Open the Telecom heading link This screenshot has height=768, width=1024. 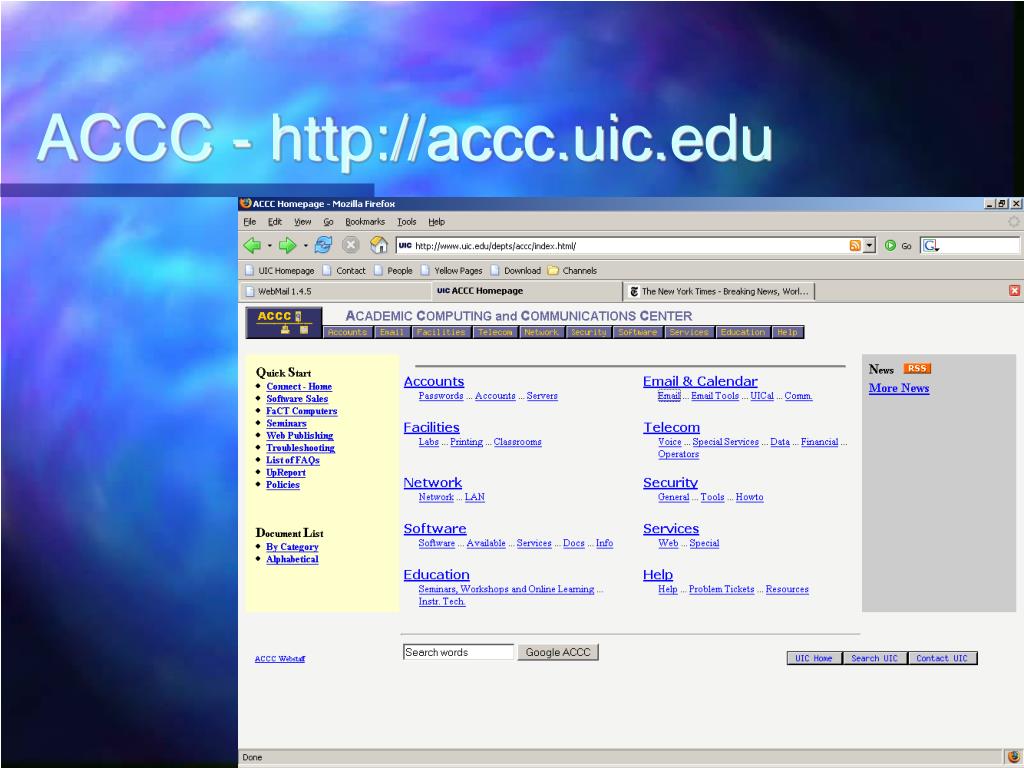(x=671, y=427)
